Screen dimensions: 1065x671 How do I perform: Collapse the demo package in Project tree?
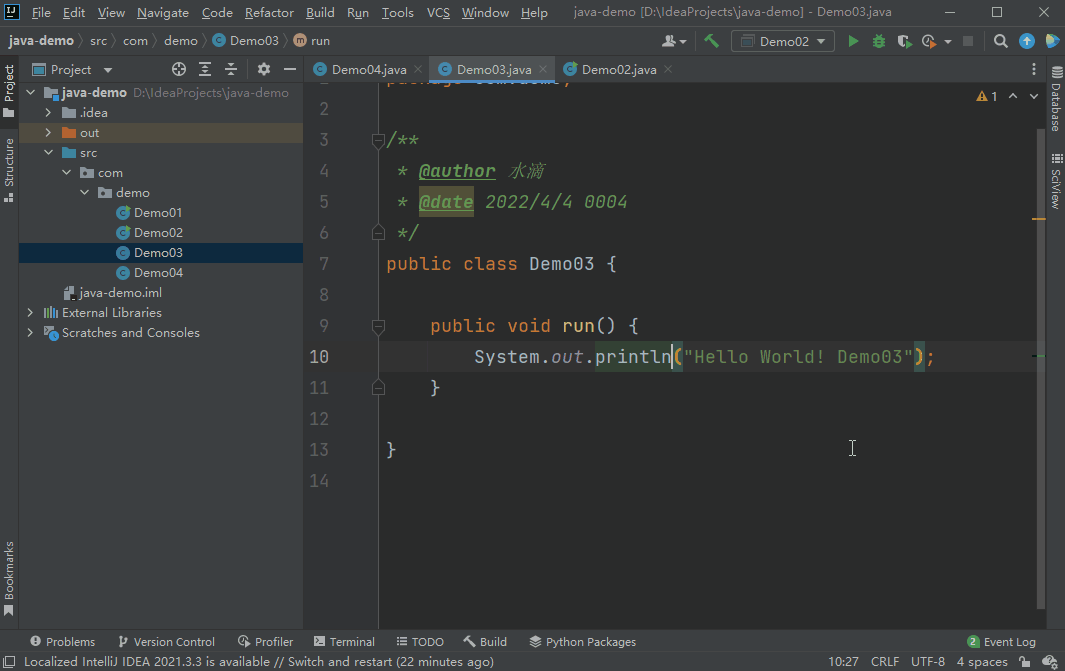pos(84,192)
